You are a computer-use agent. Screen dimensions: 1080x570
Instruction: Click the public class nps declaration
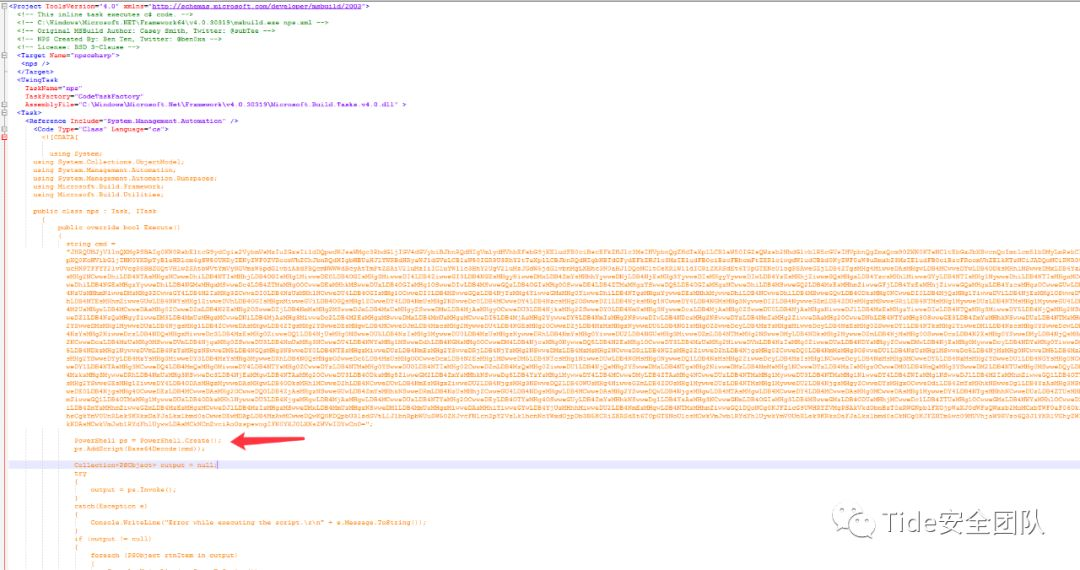[95, 211]
